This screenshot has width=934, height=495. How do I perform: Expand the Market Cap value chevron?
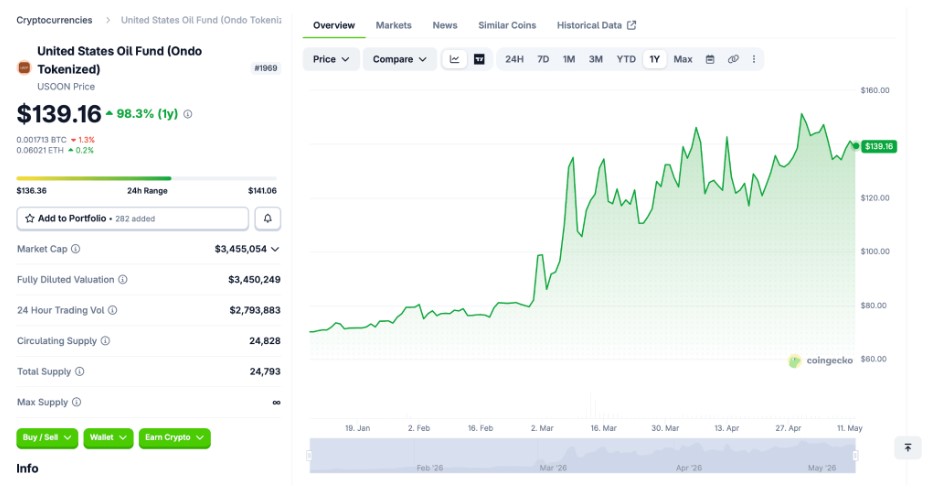click(x=275, y=249)
